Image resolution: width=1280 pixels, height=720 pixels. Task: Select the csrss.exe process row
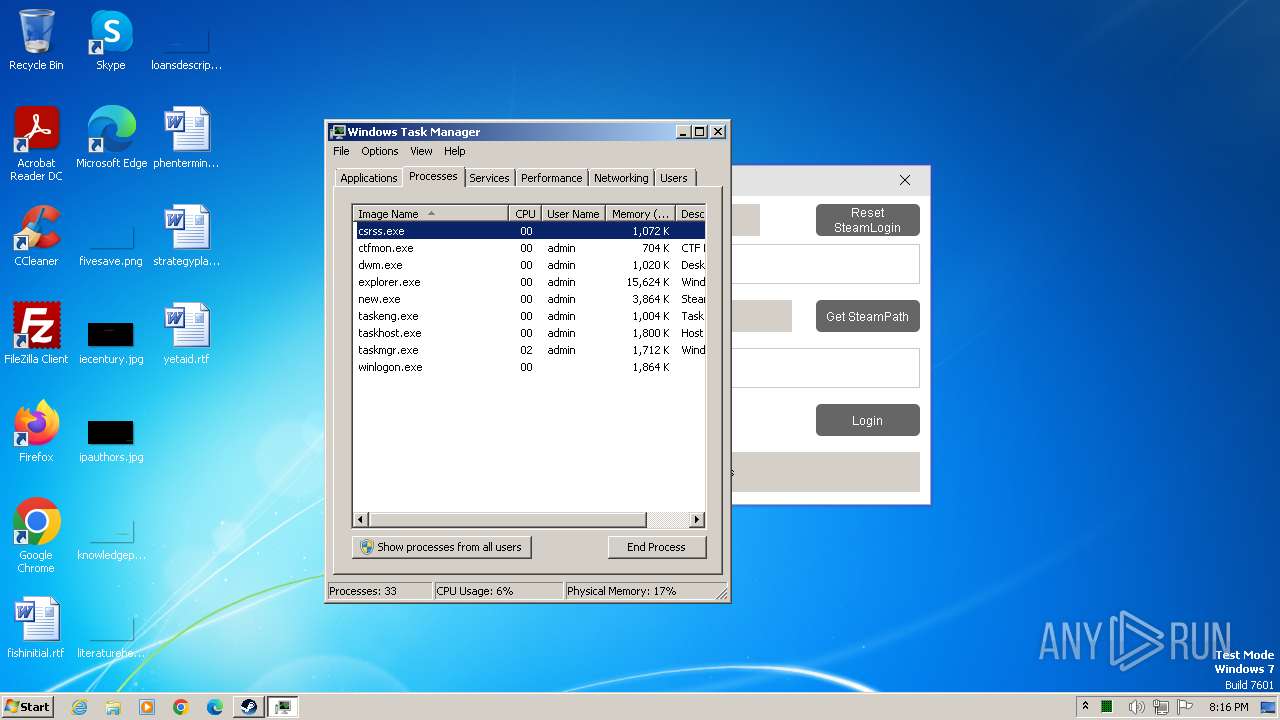tap(530, 231)
